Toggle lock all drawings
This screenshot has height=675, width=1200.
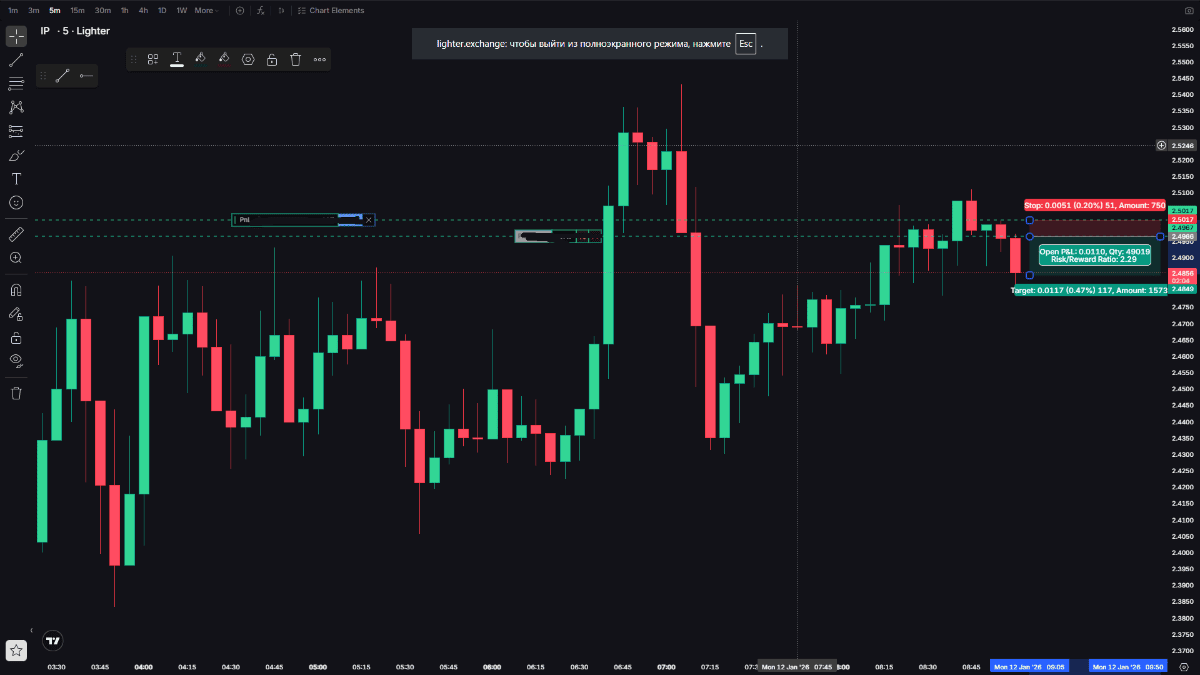[16, 338]
